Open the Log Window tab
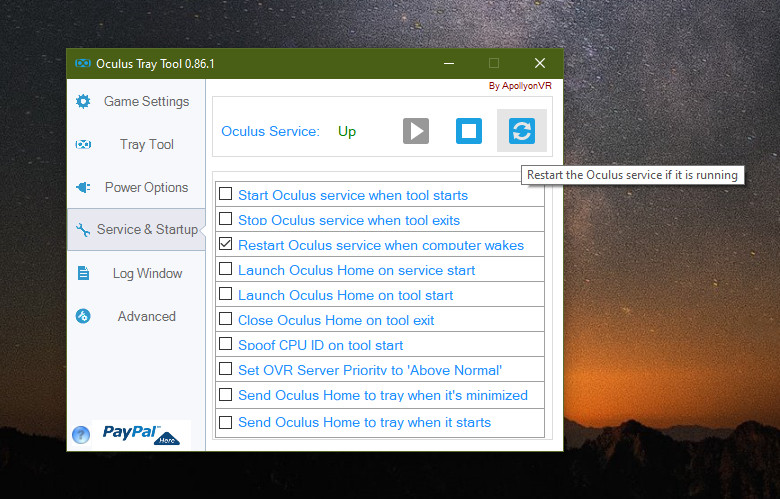This screenshot has width=780, height=499. (x=136, y=273)
